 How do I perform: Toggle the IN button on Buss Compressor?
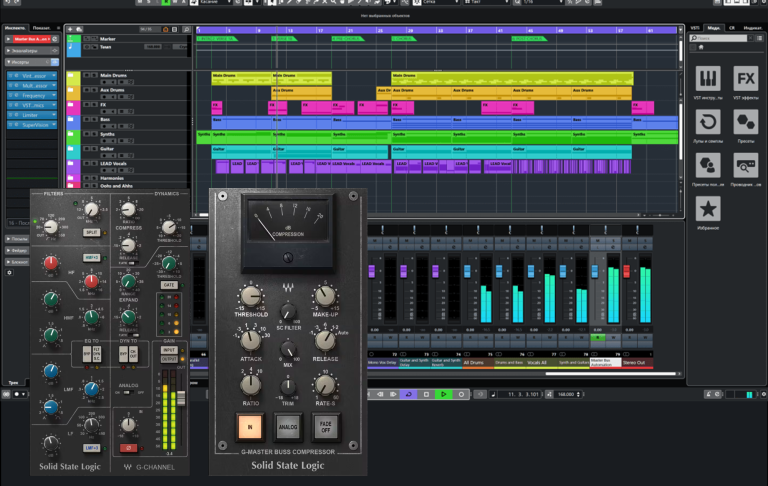250,427
